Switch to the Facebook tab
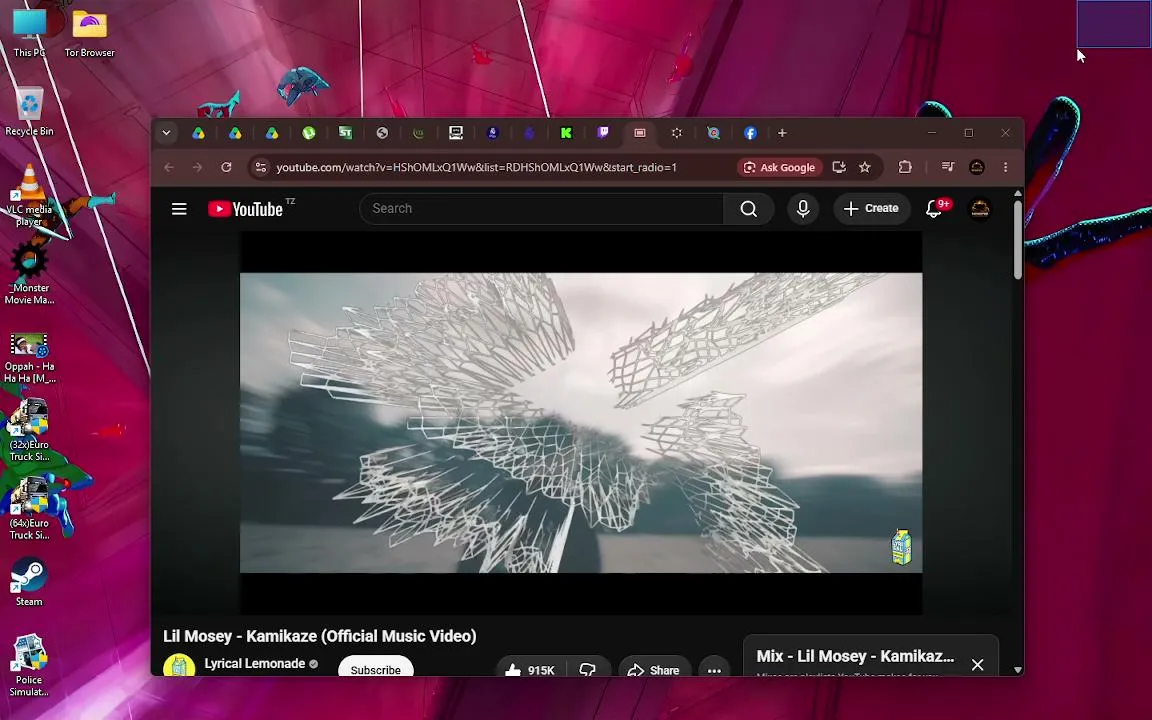 749,133
